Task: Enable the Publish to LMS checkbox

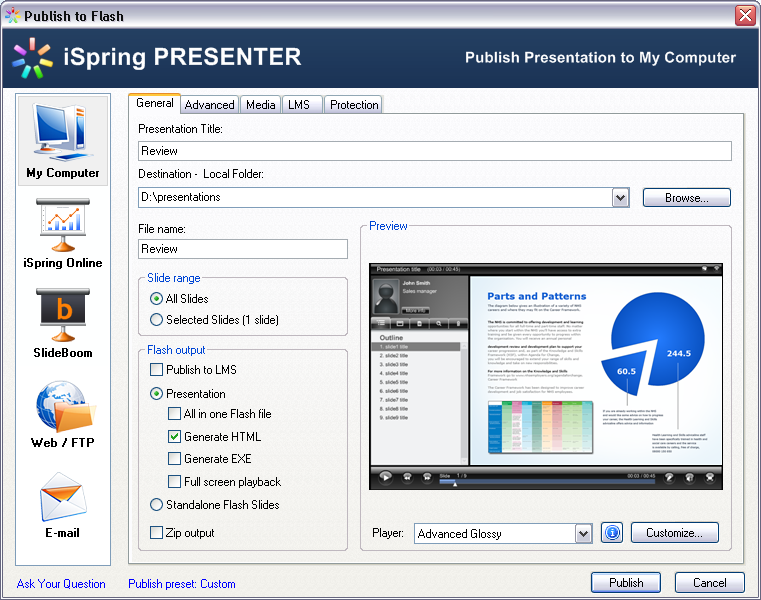Action: (156, 369)
